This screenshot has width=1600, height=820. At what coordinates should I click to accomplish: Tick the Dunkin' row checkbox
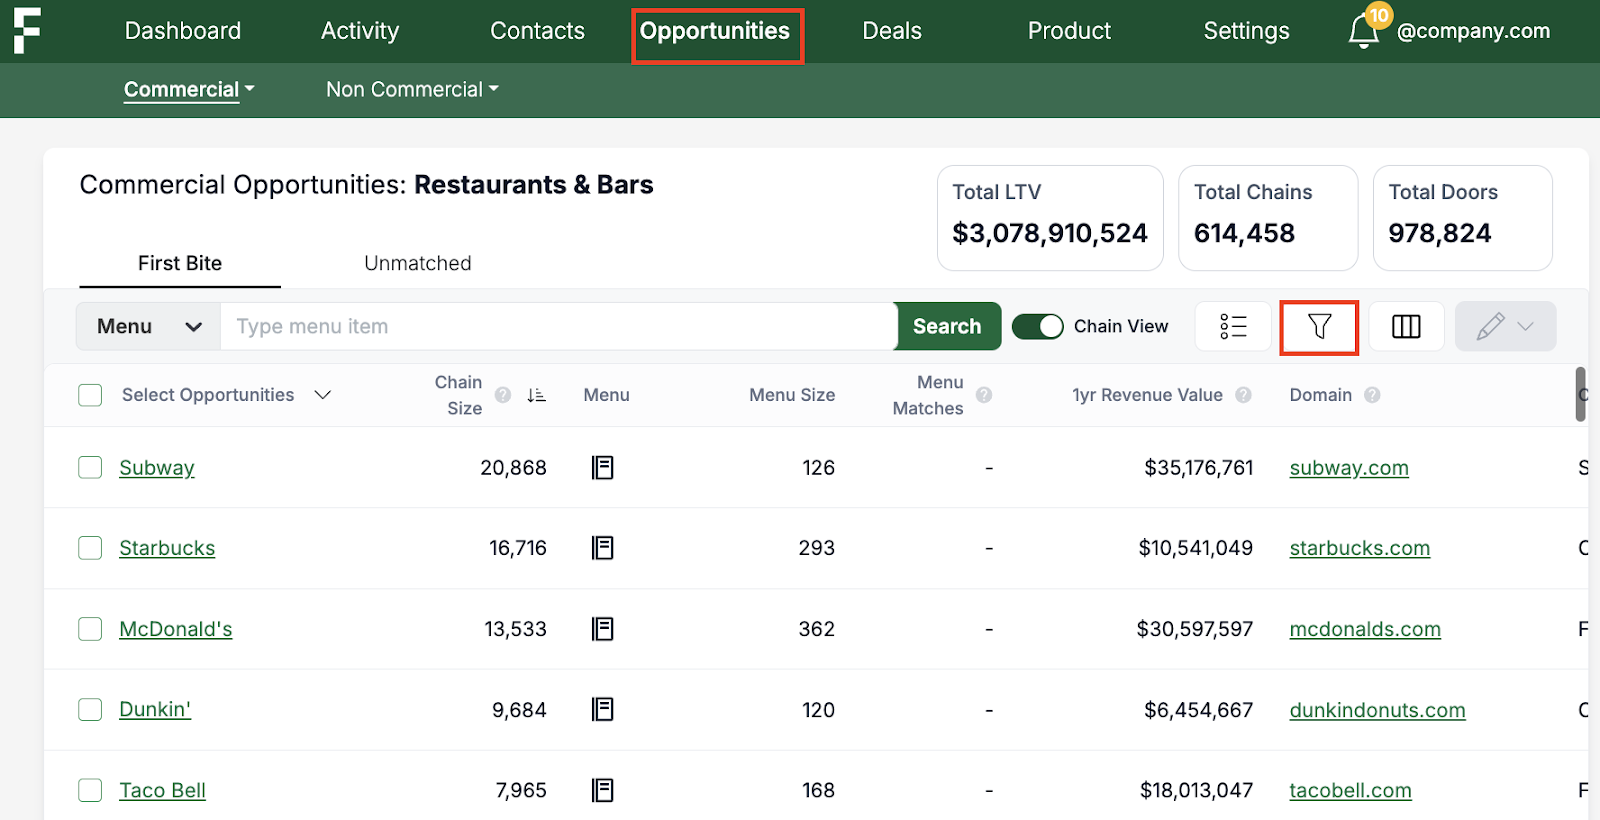tap(90, 709)
